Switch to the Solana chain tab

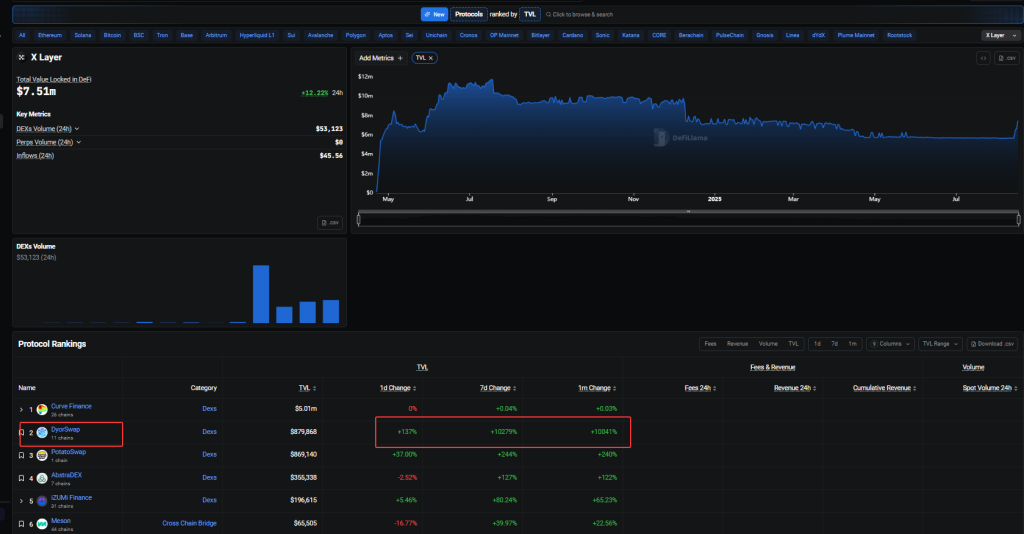click(x=82, y=35)
